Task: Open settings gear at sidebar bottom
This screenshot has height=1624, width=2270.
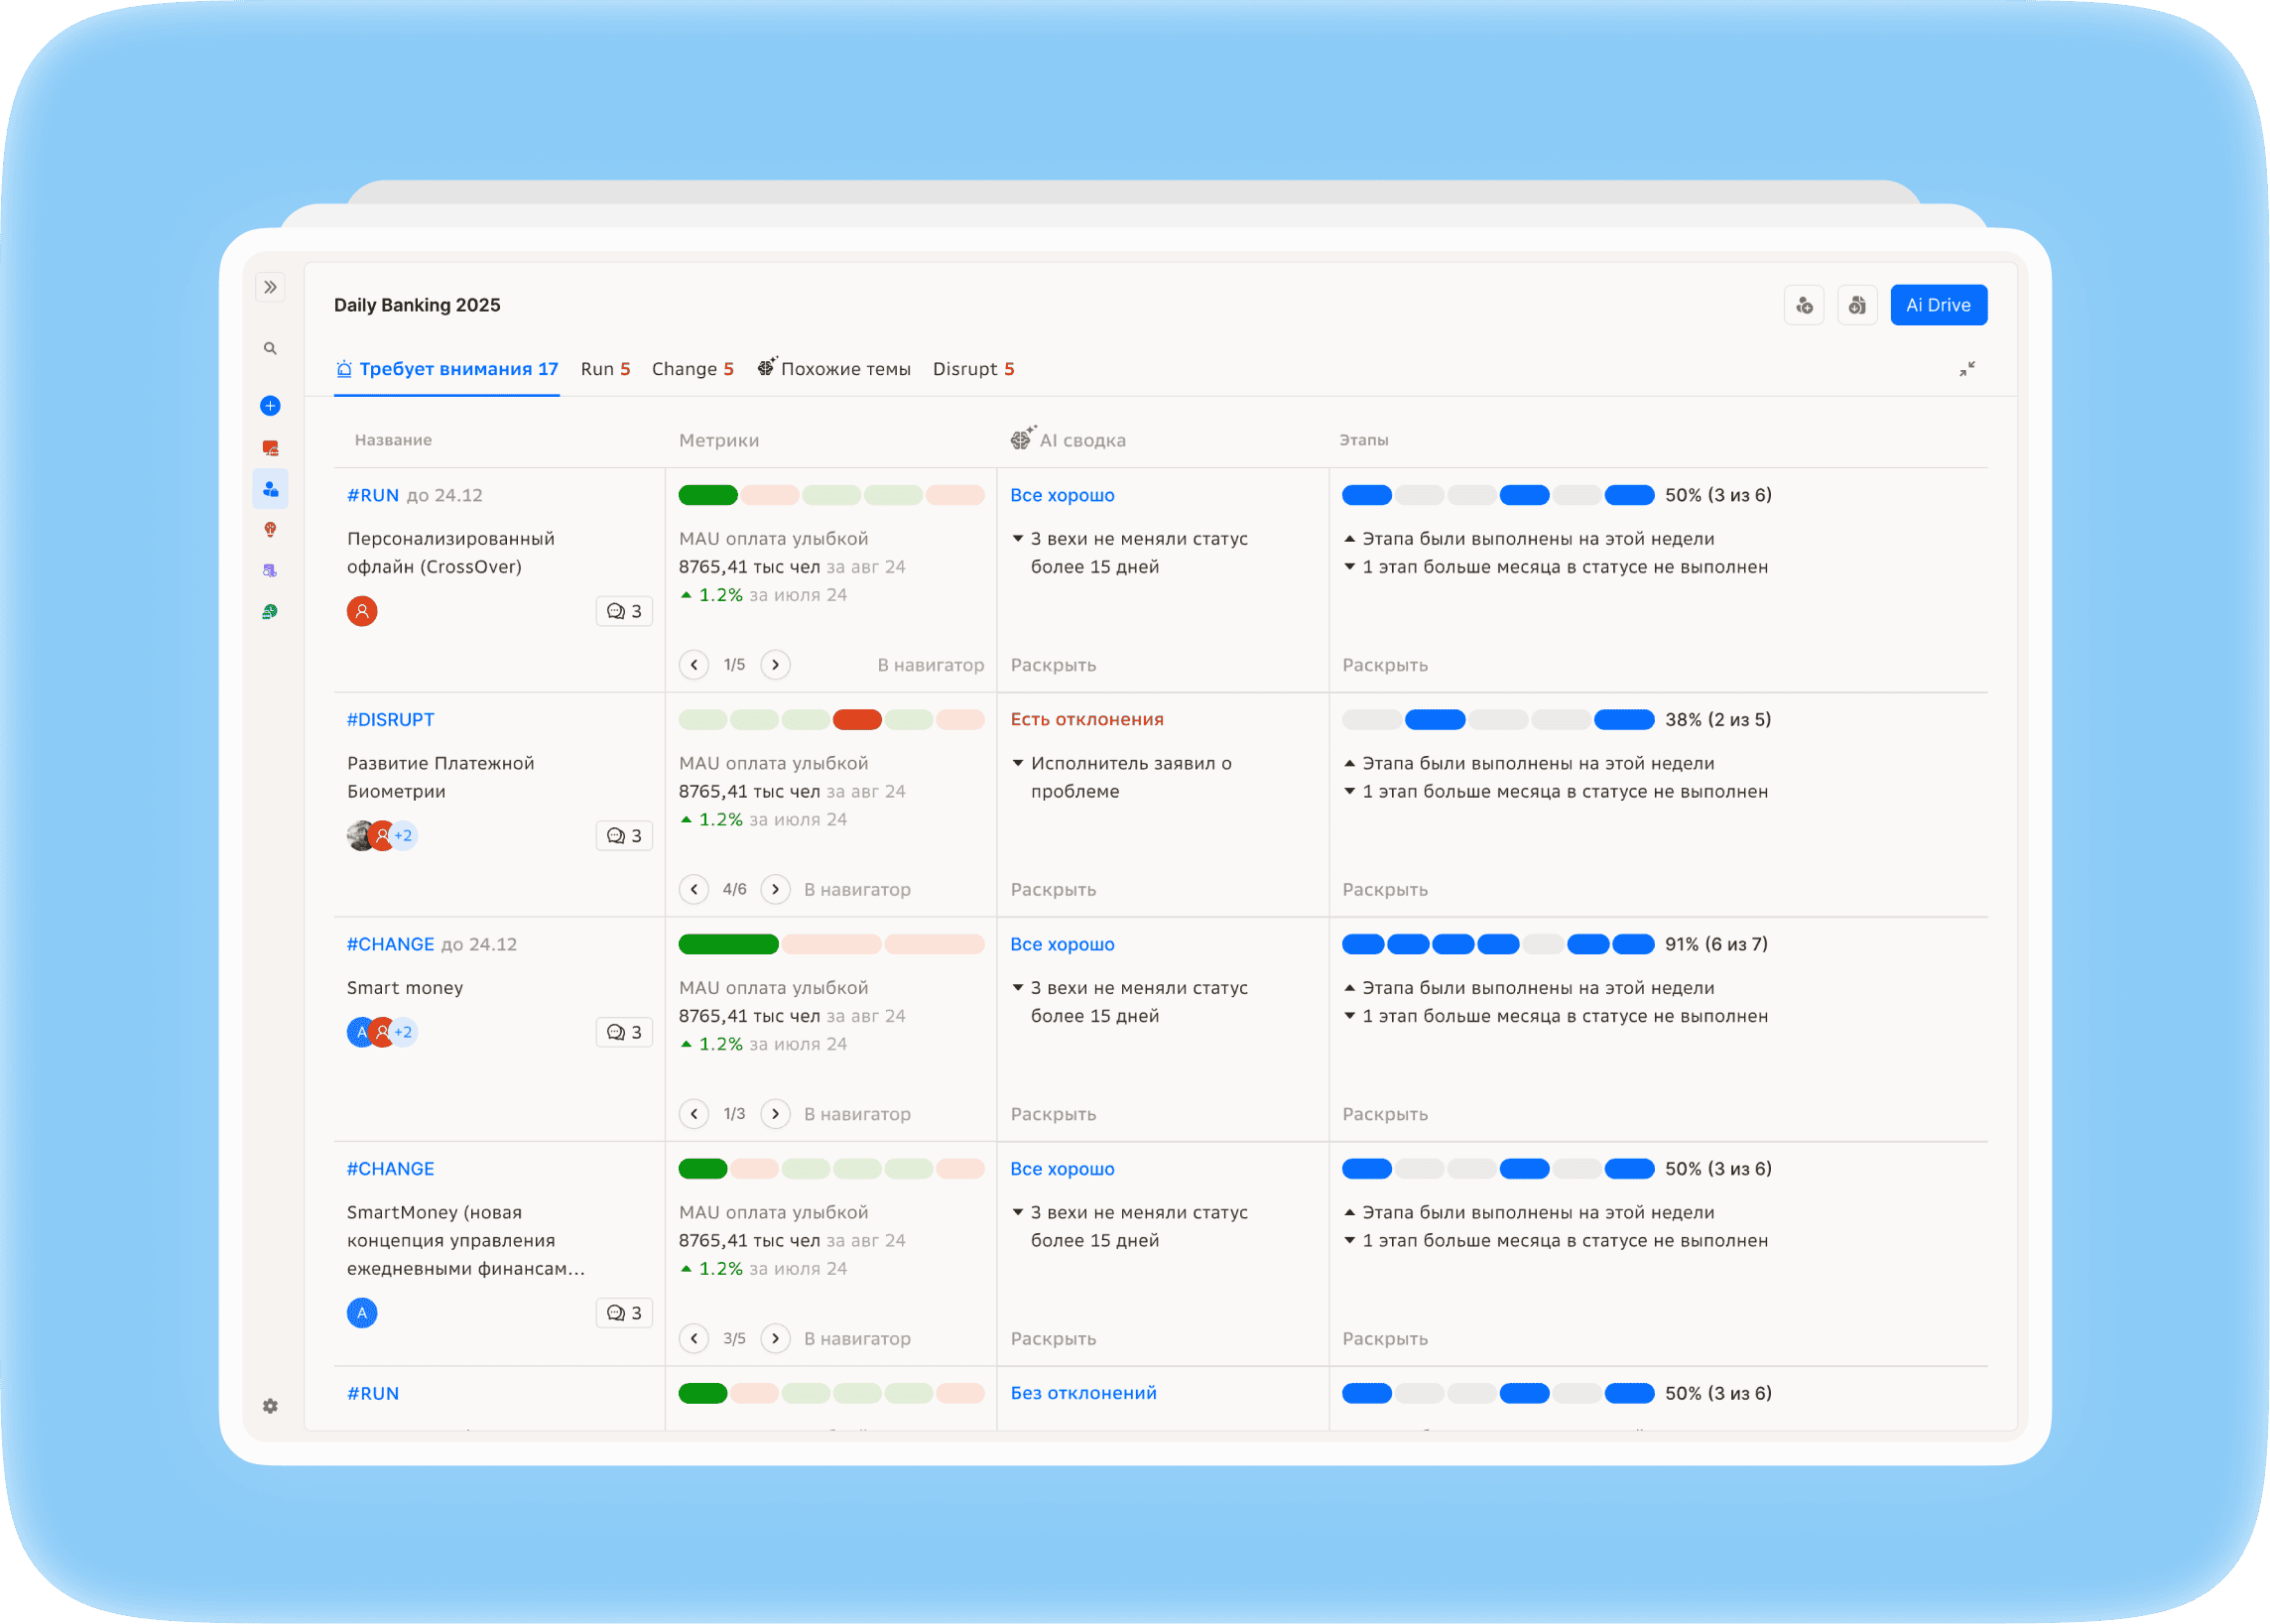Action: tap(270, 1407)
